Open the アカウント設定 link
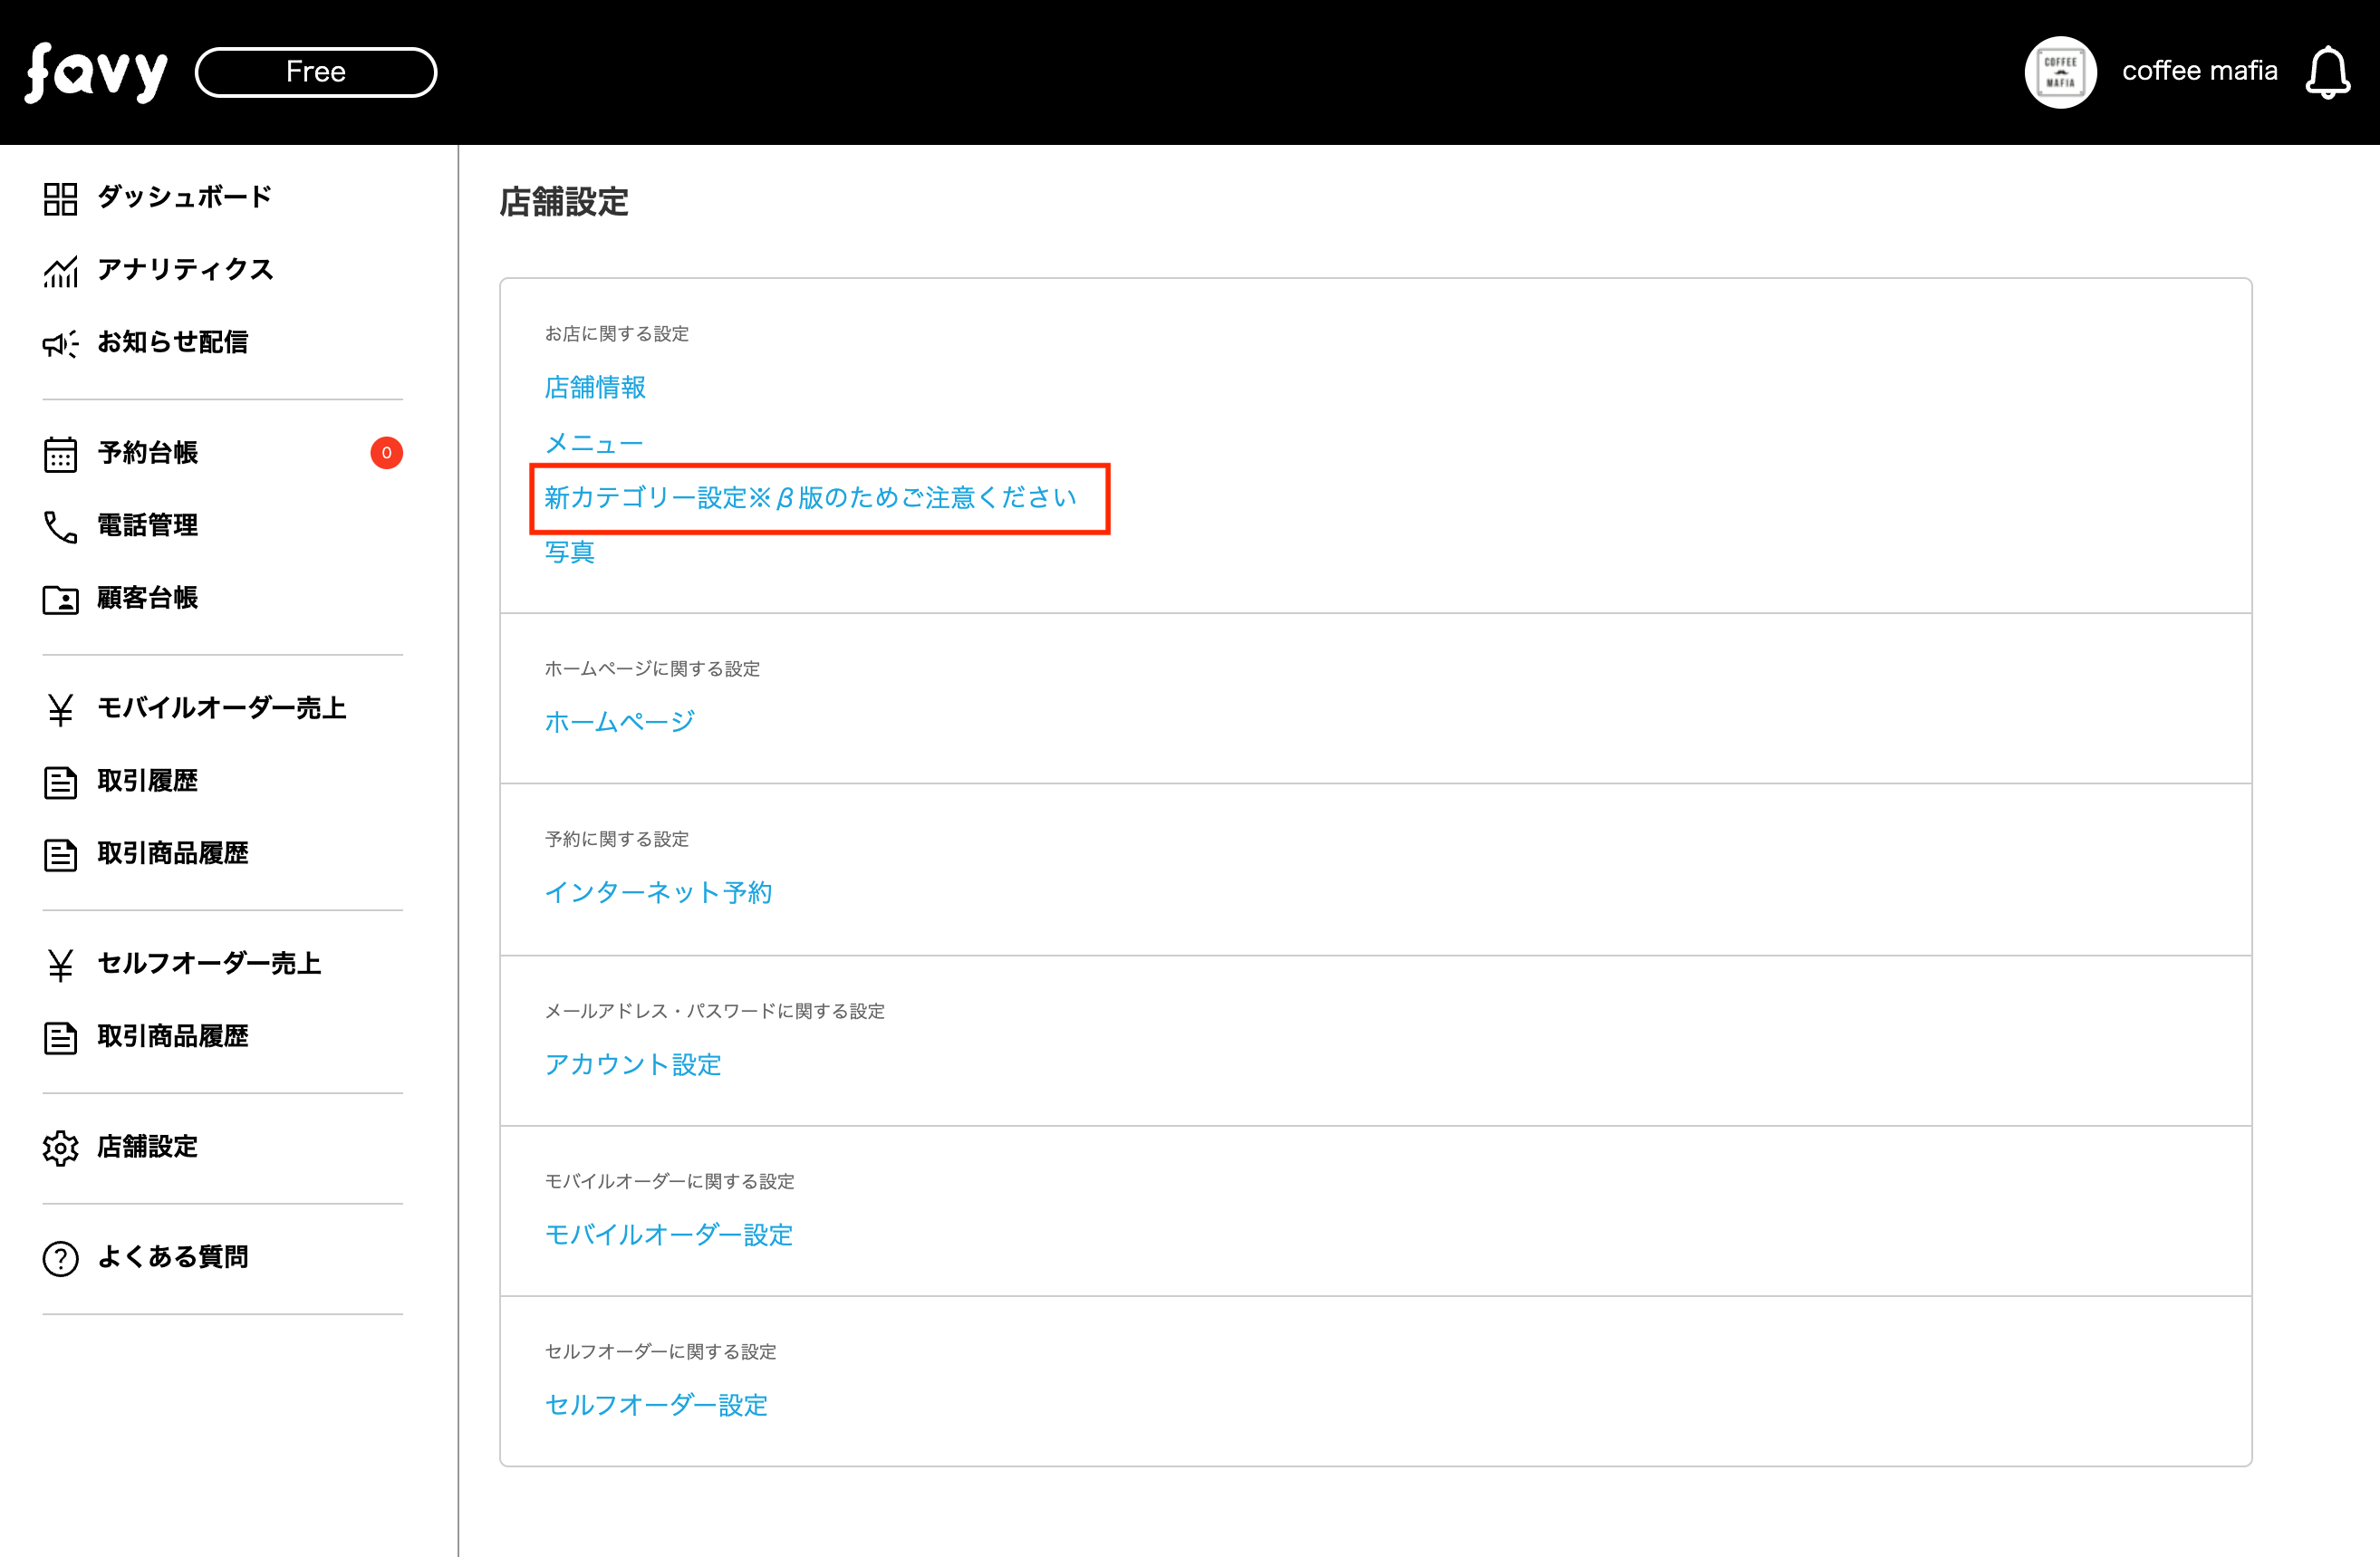Image resolution: width=2380 pixels, height=1557 pixels. point(633,1064)
